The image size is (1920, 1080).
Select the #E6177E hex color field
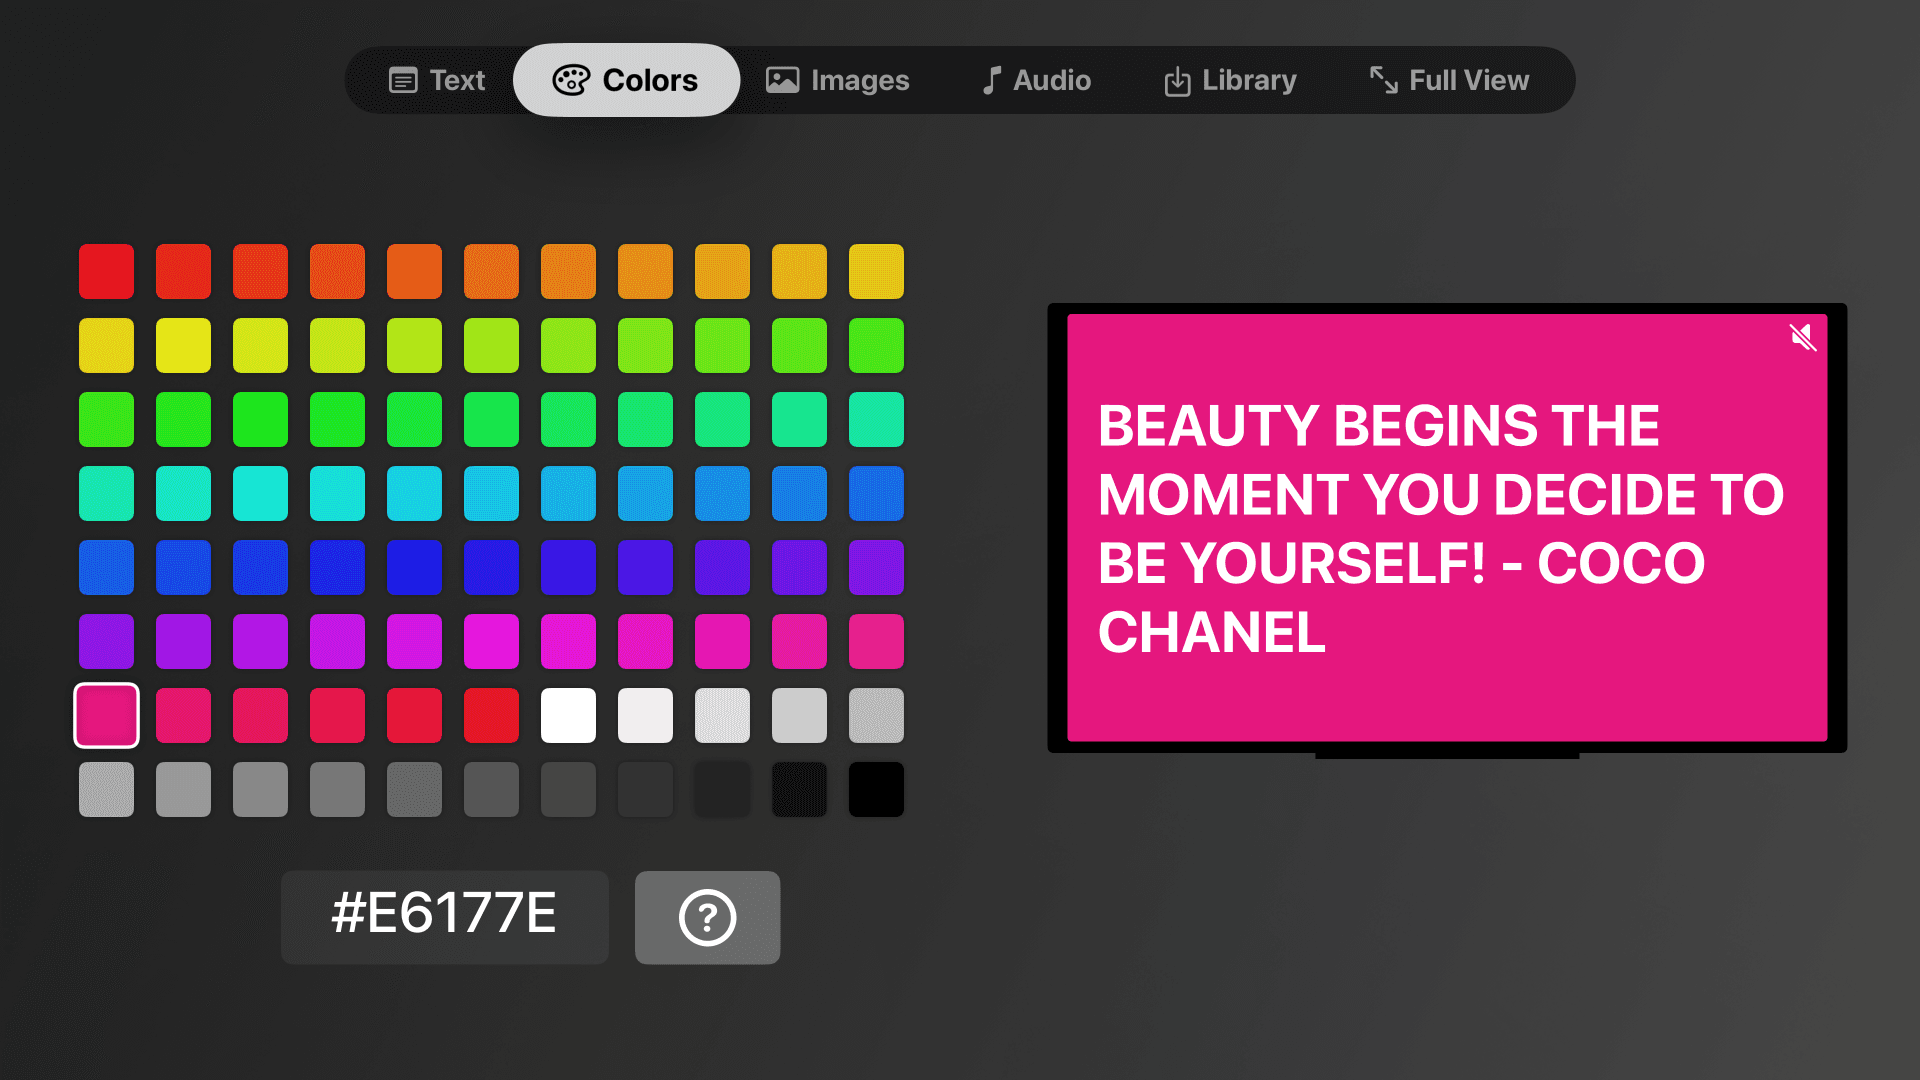[x=444, y=917]
